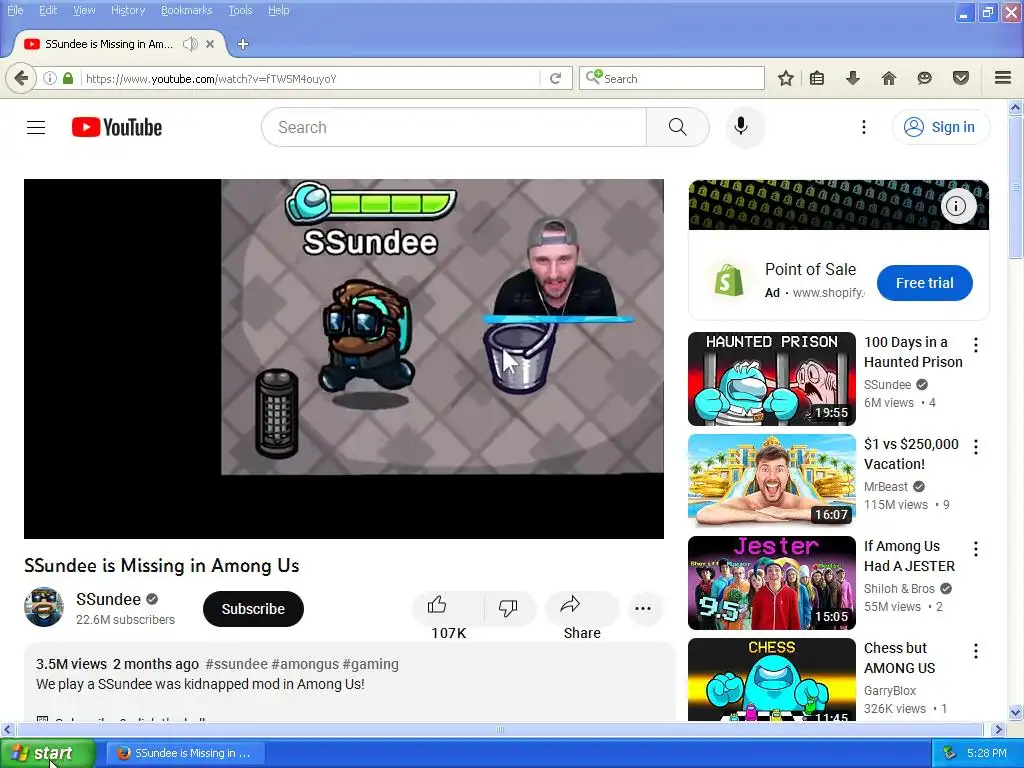The image size is (1024, 768).
Task: Select the Firefox taskbar window button
Action: click(185, 753)
